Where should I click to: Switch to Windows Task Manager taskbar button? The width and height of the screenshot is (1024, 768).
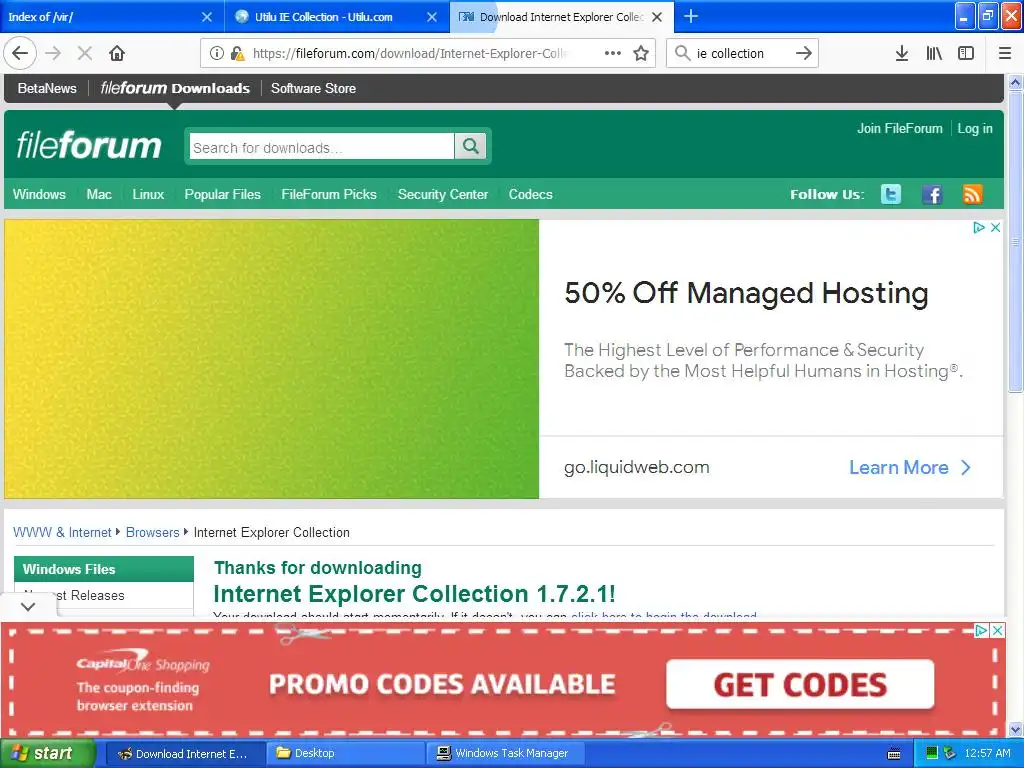click(x=505, y=754)
